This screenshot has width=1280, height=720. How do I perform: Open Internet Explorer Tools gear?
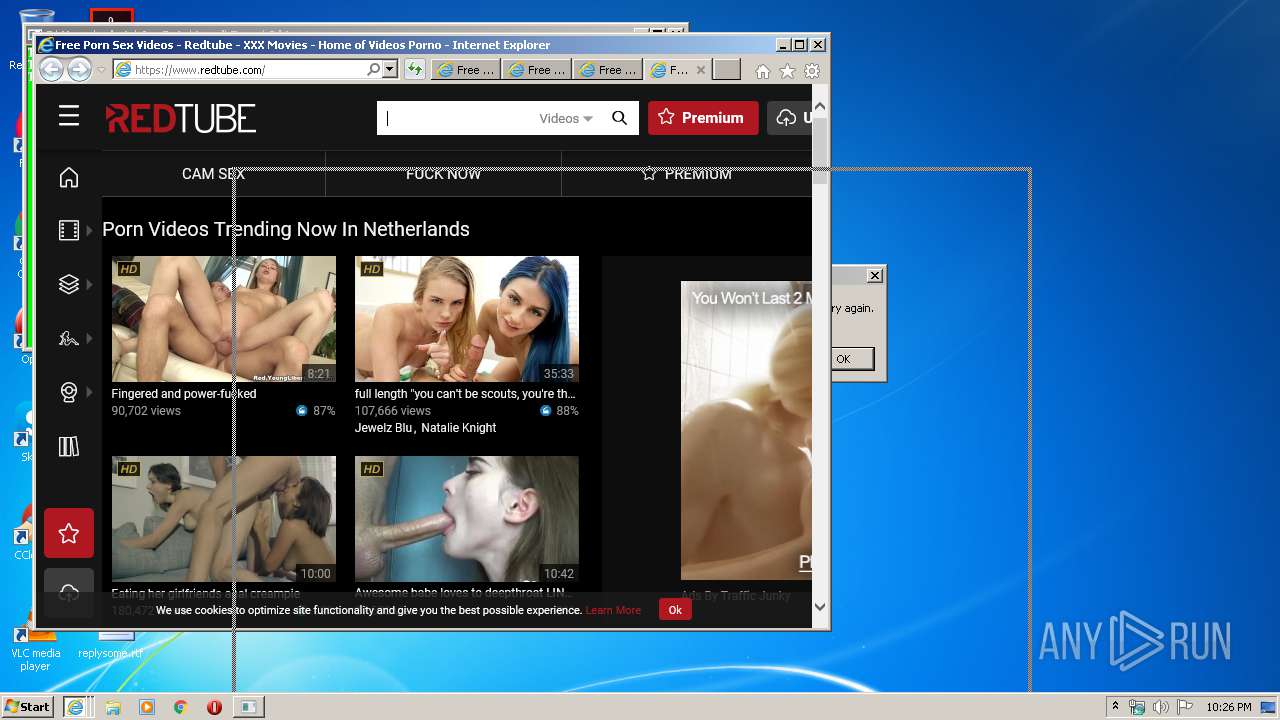pos(812,71)
